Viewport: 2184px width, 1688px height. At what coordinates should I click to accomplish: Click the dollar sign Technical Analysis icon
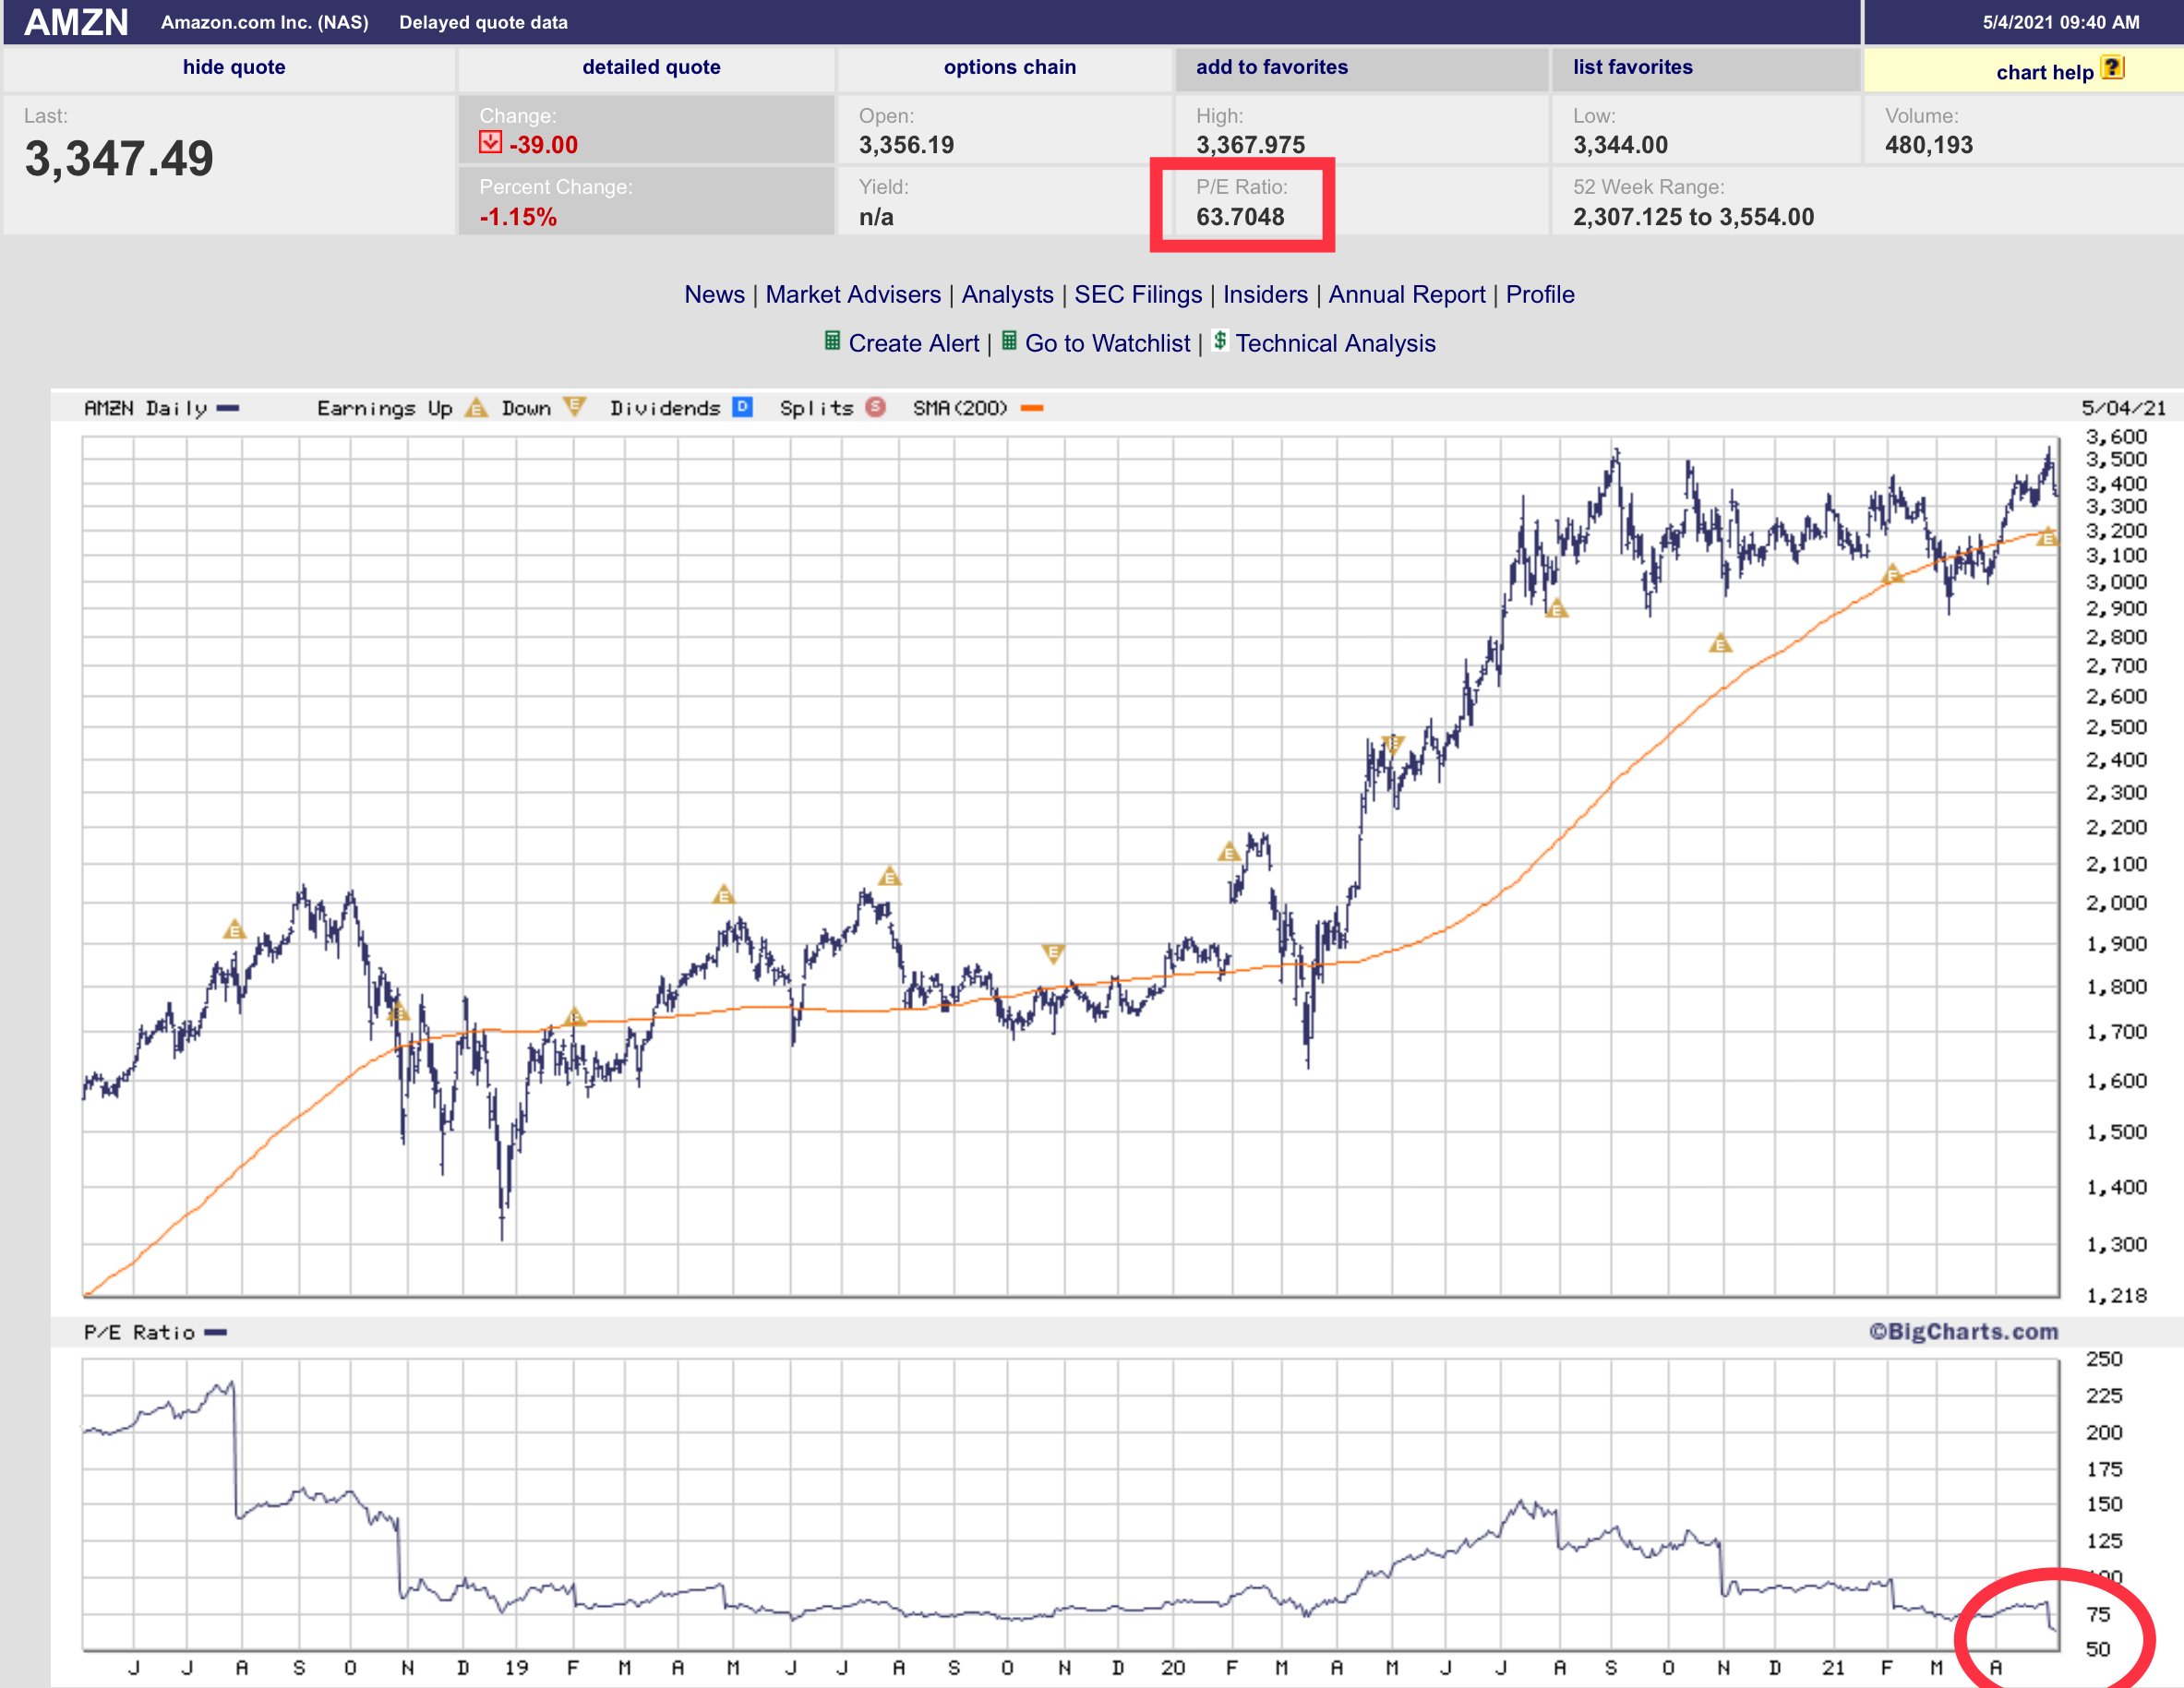point(1219,341)
